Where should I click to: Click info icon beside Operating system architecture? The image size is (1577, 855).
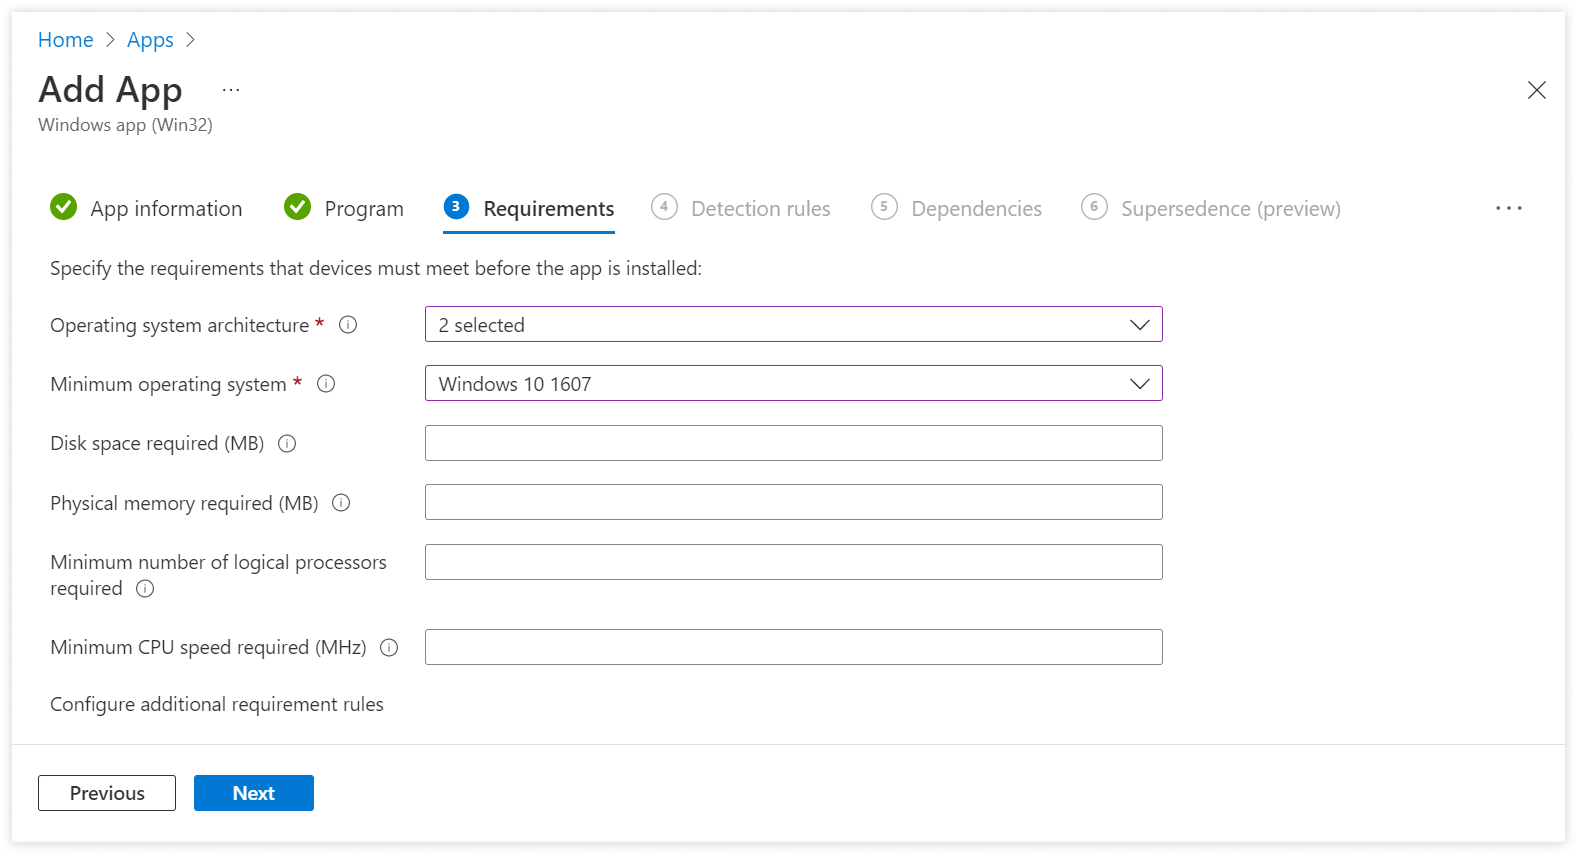tap(348, 325)
